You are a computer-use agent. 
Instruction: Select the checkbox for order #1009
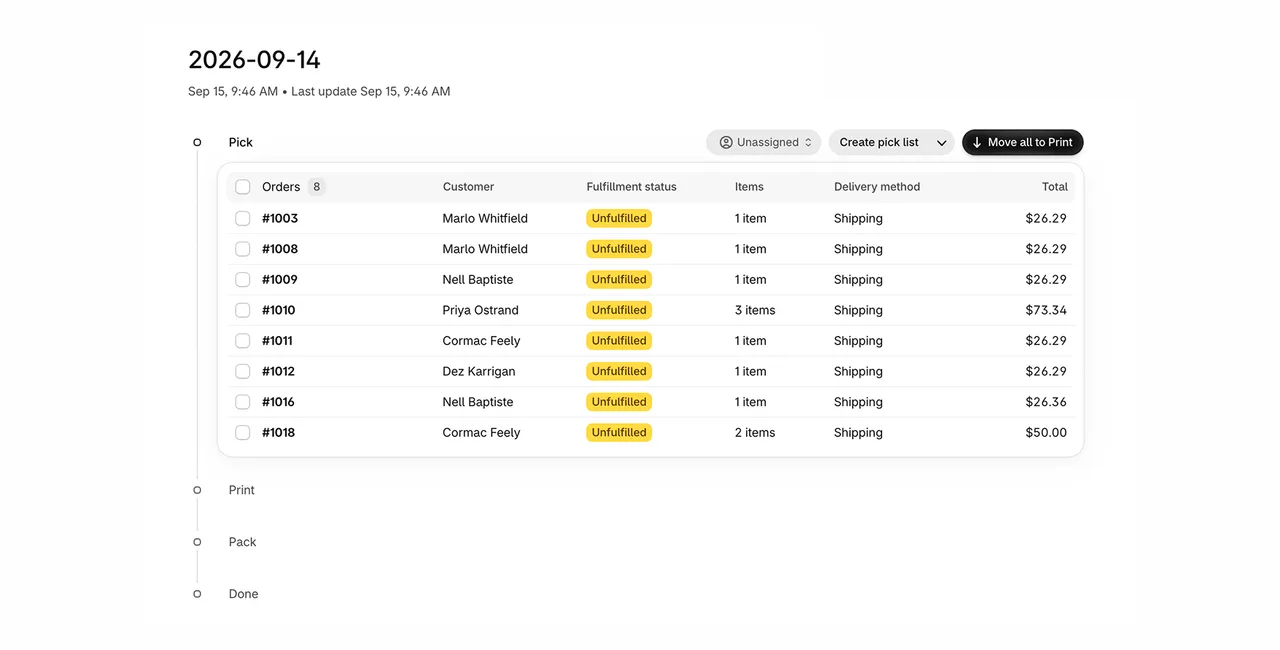click(243, 279)
